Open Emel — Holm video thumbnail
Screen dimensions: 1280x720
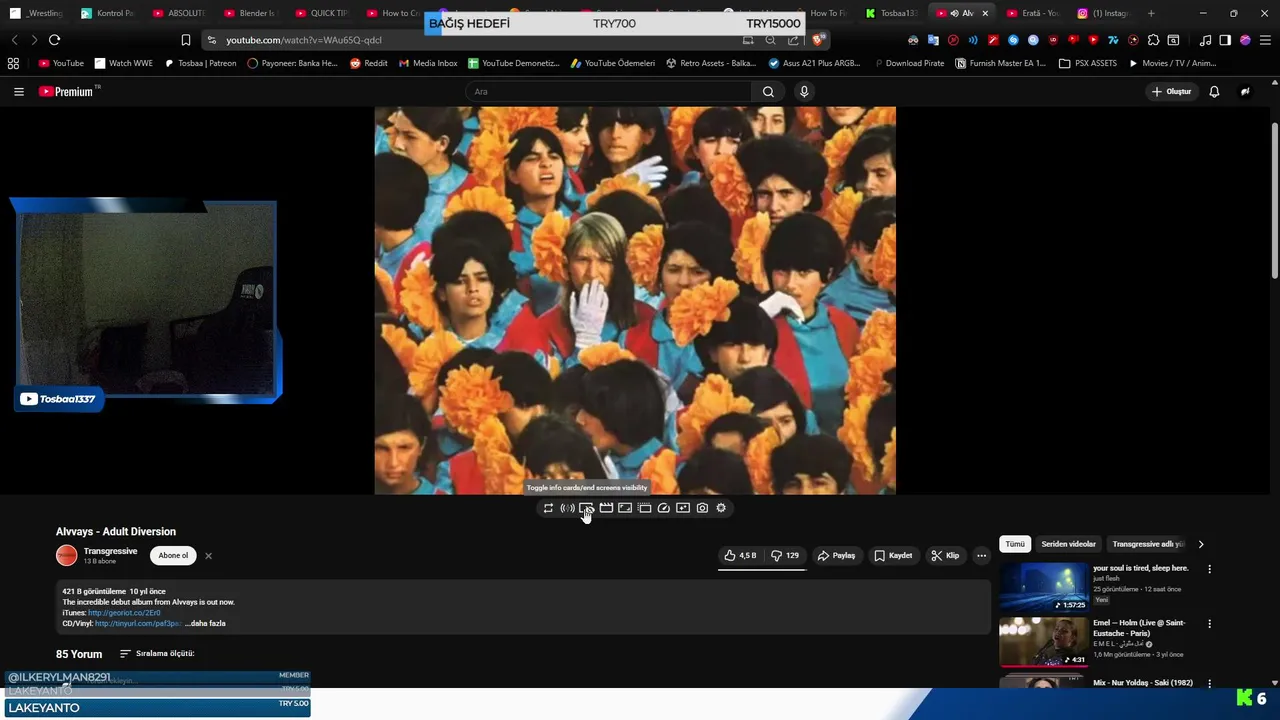pos(1043,642)
